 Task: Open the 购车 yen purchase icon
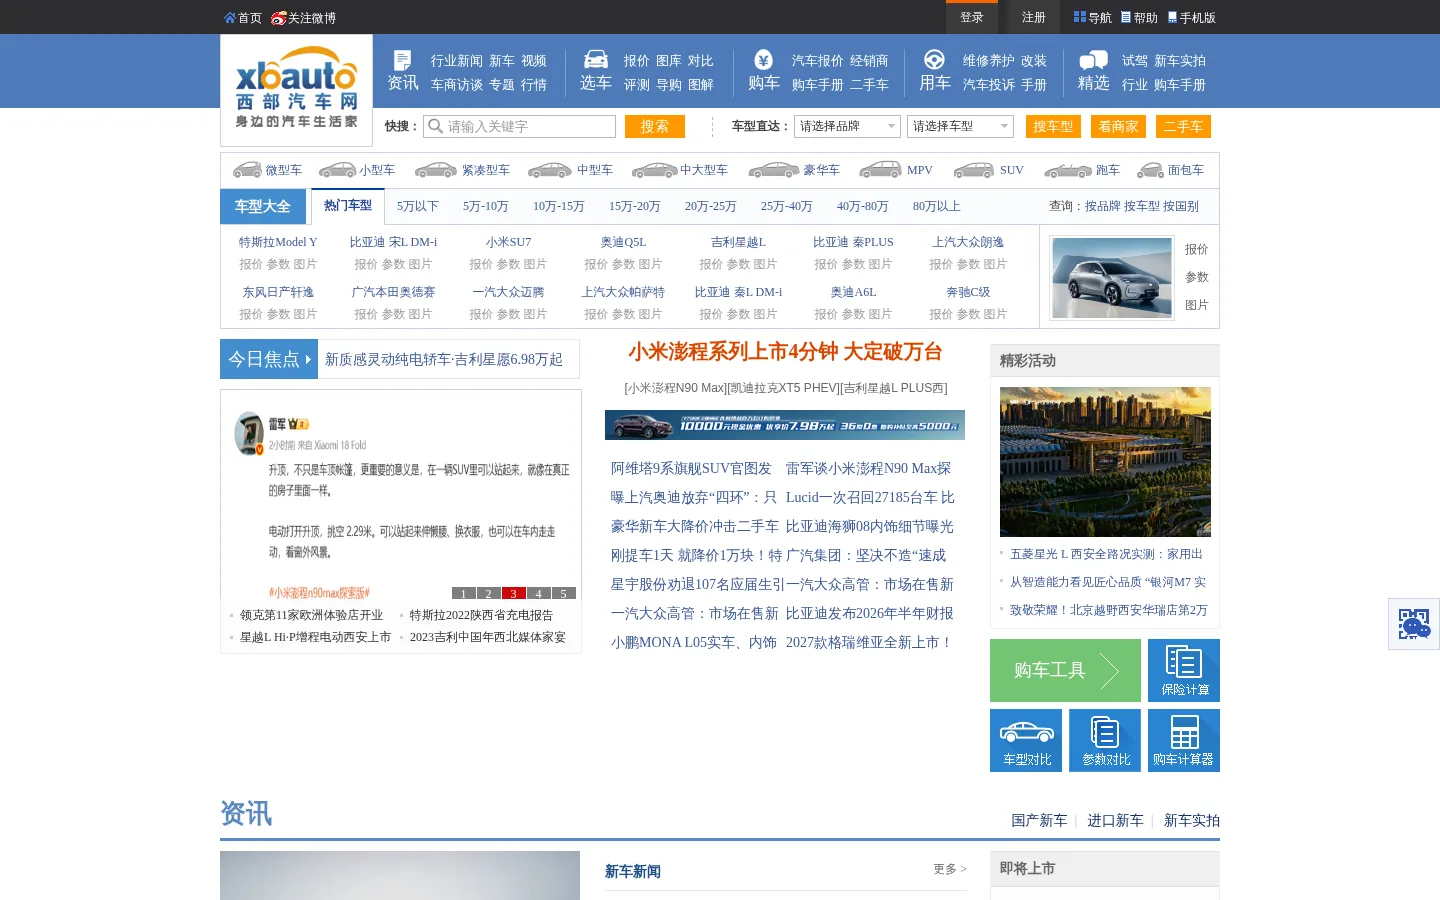[x=763, y=60]
